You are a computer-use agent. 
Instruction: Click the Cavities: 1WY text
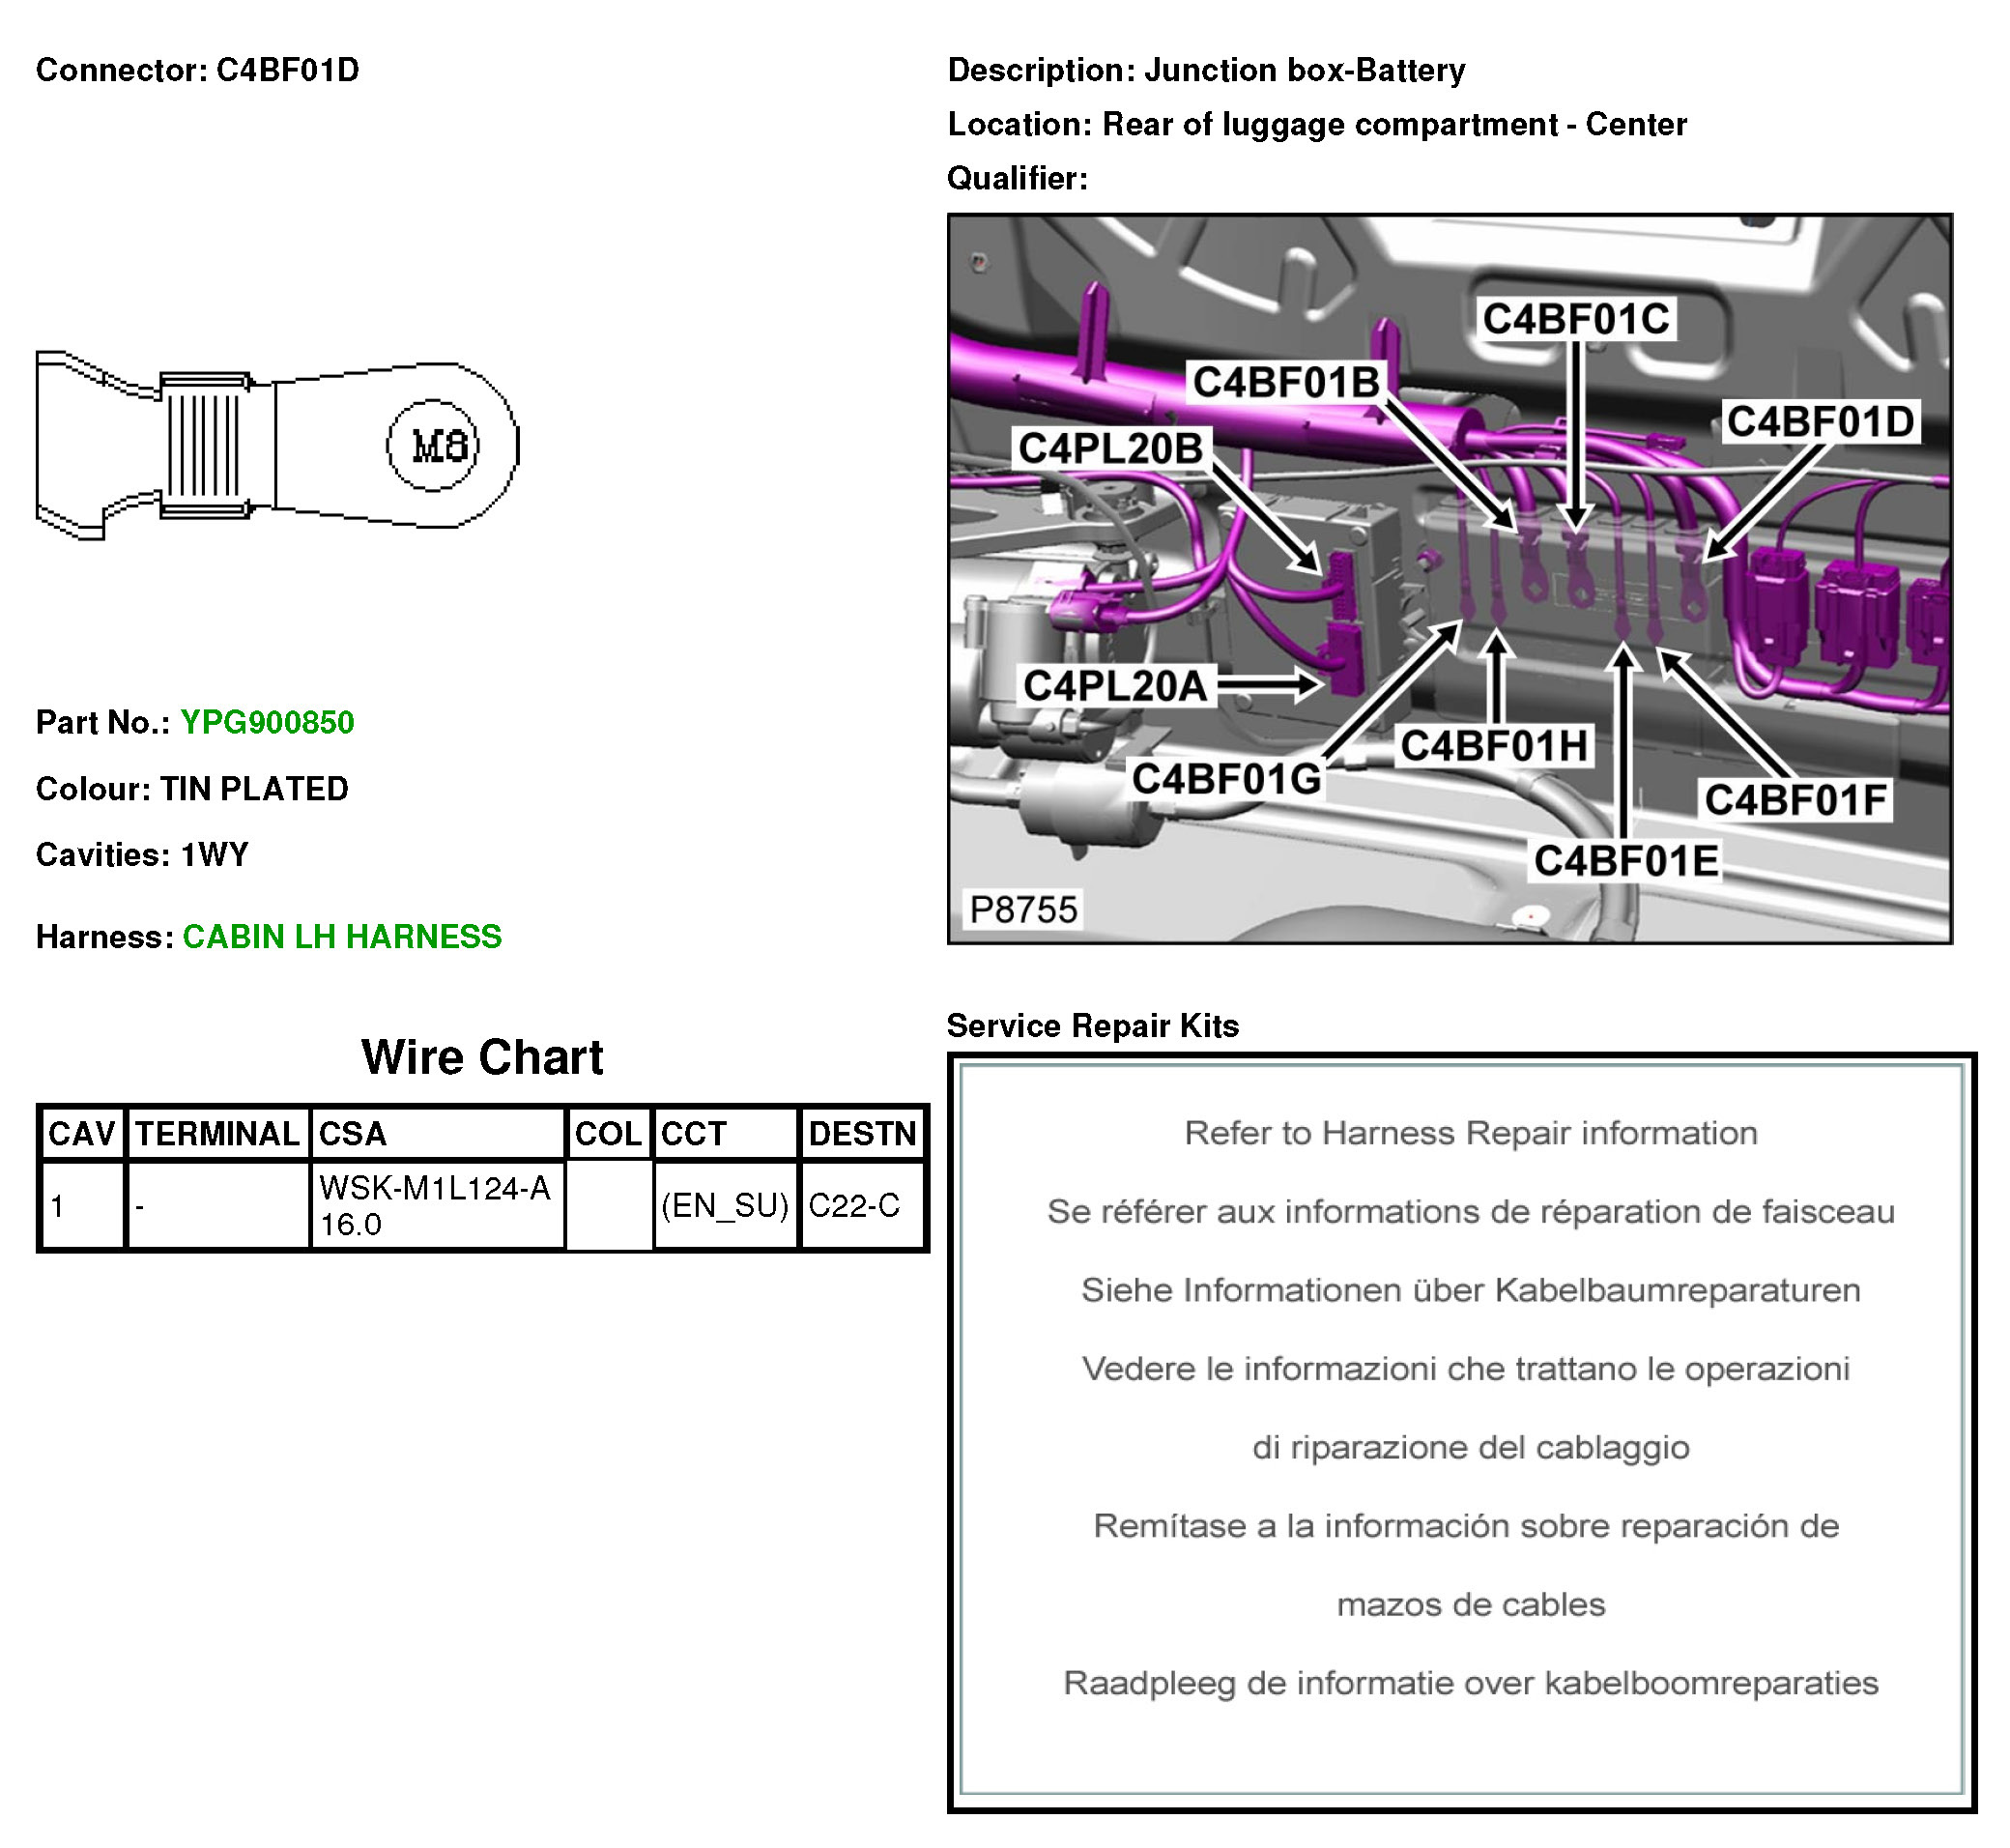click(x=142, y=856)
